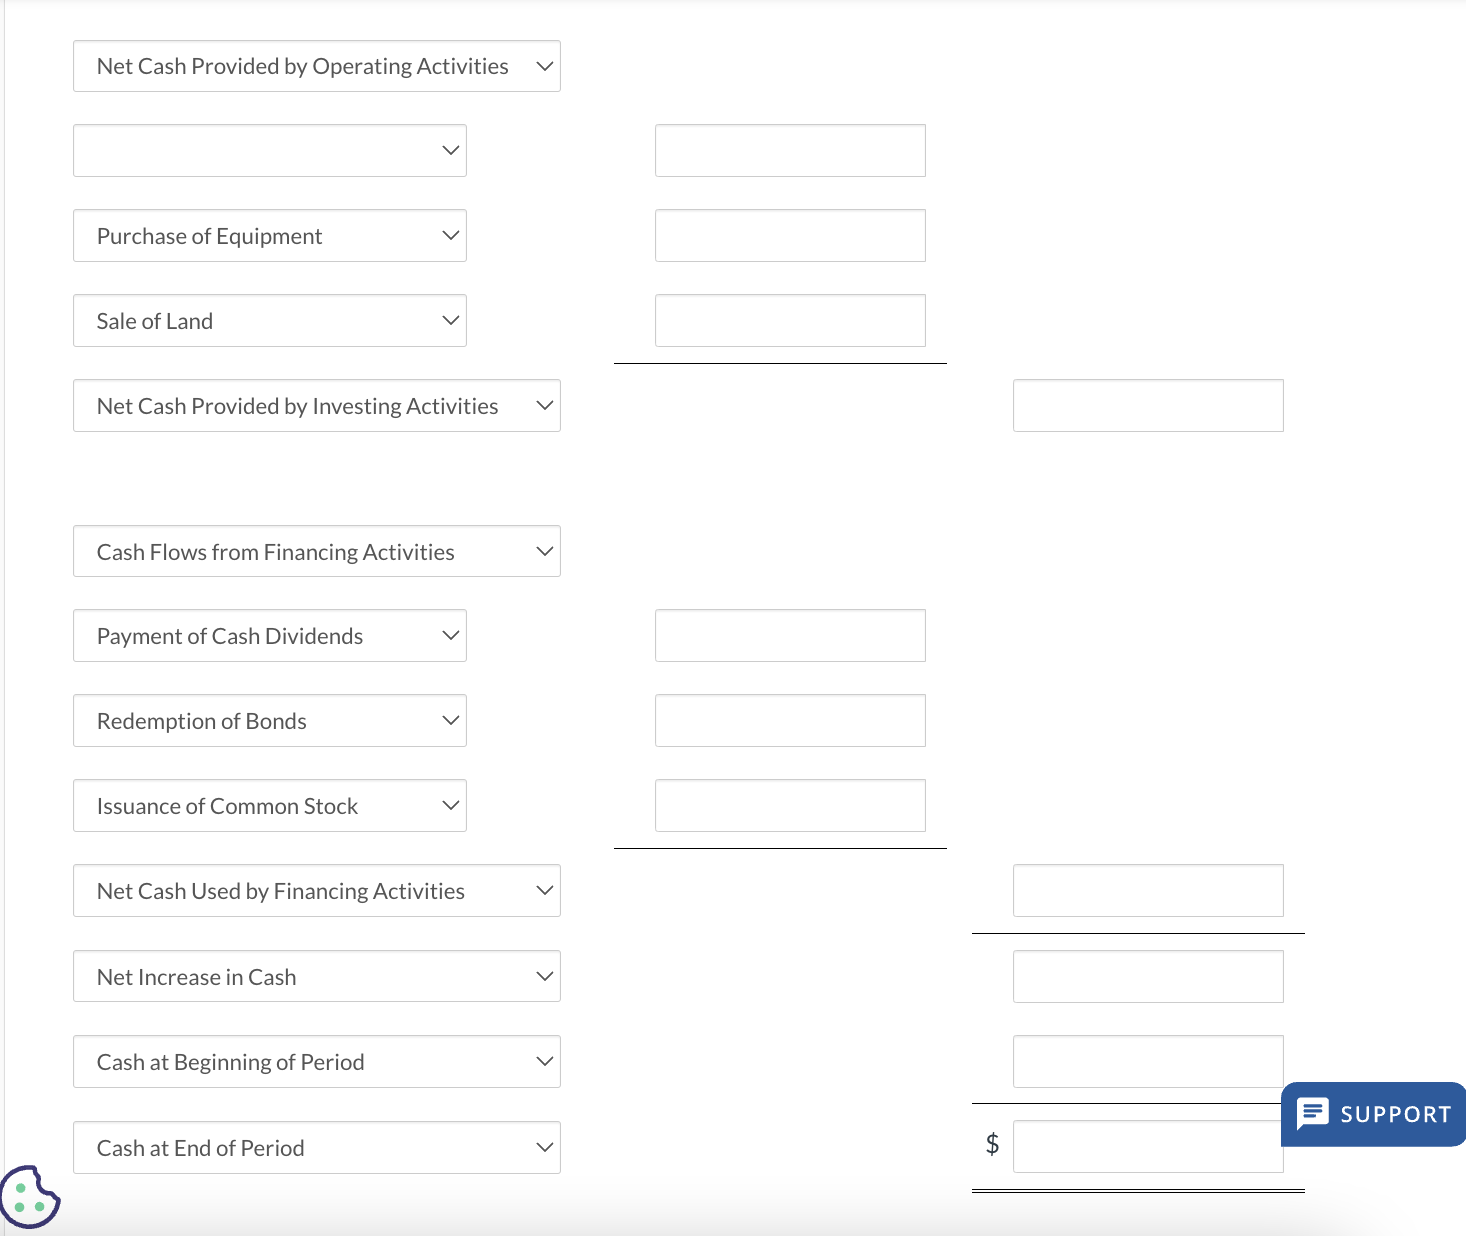The width and height of the screenshot is (1466, 1236).
Task: Expand the Purchase of Equipment dropdown
Action: tap(270, 236)
